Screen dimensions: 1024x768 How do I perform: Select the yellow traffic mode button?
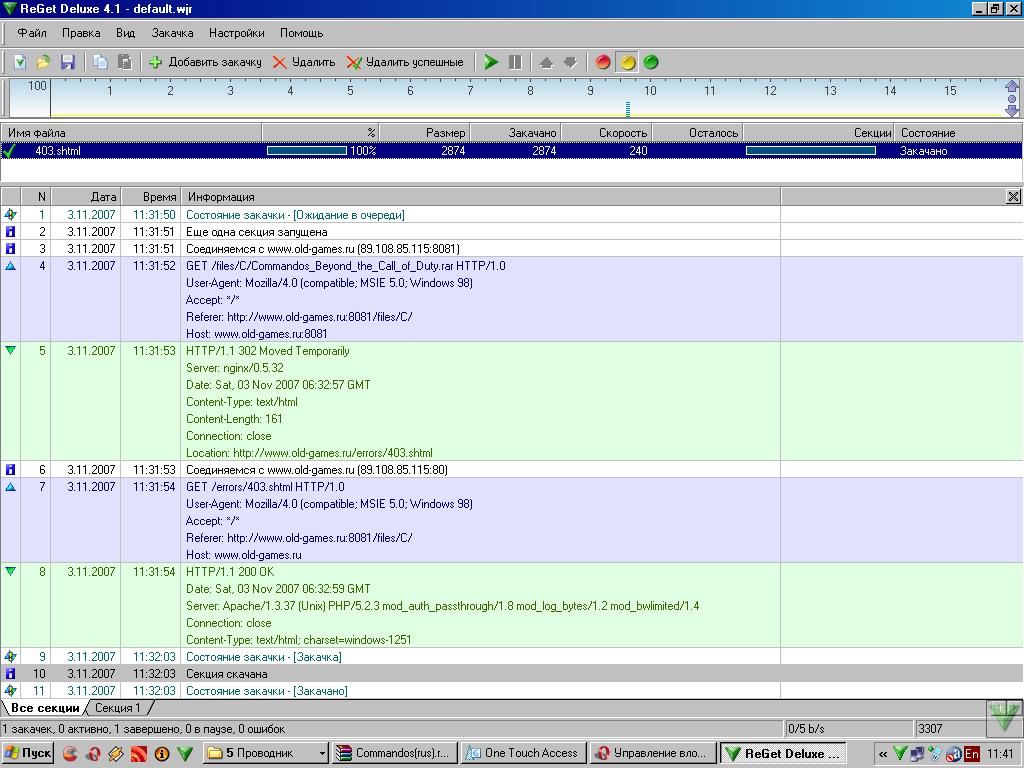coord(627,62)
